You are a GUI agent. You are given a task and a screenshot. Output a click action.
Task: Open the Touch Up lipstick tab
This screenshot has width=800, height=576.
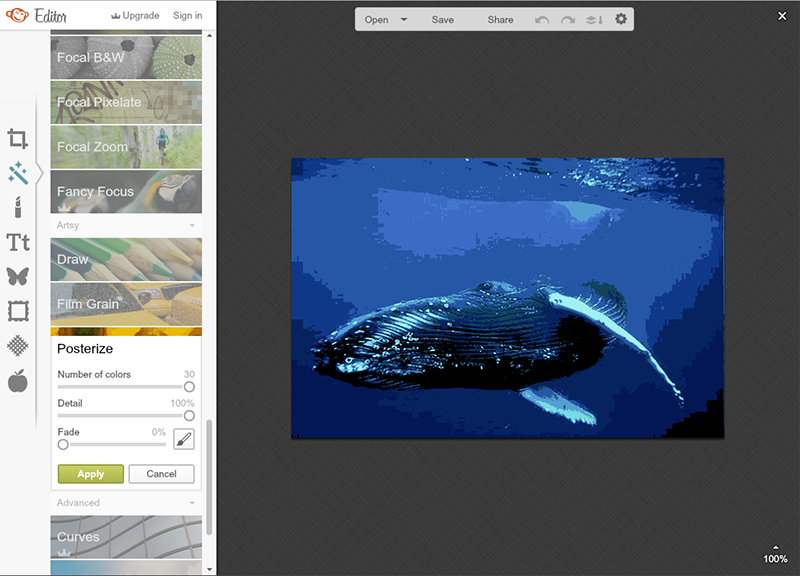(18, 208)
